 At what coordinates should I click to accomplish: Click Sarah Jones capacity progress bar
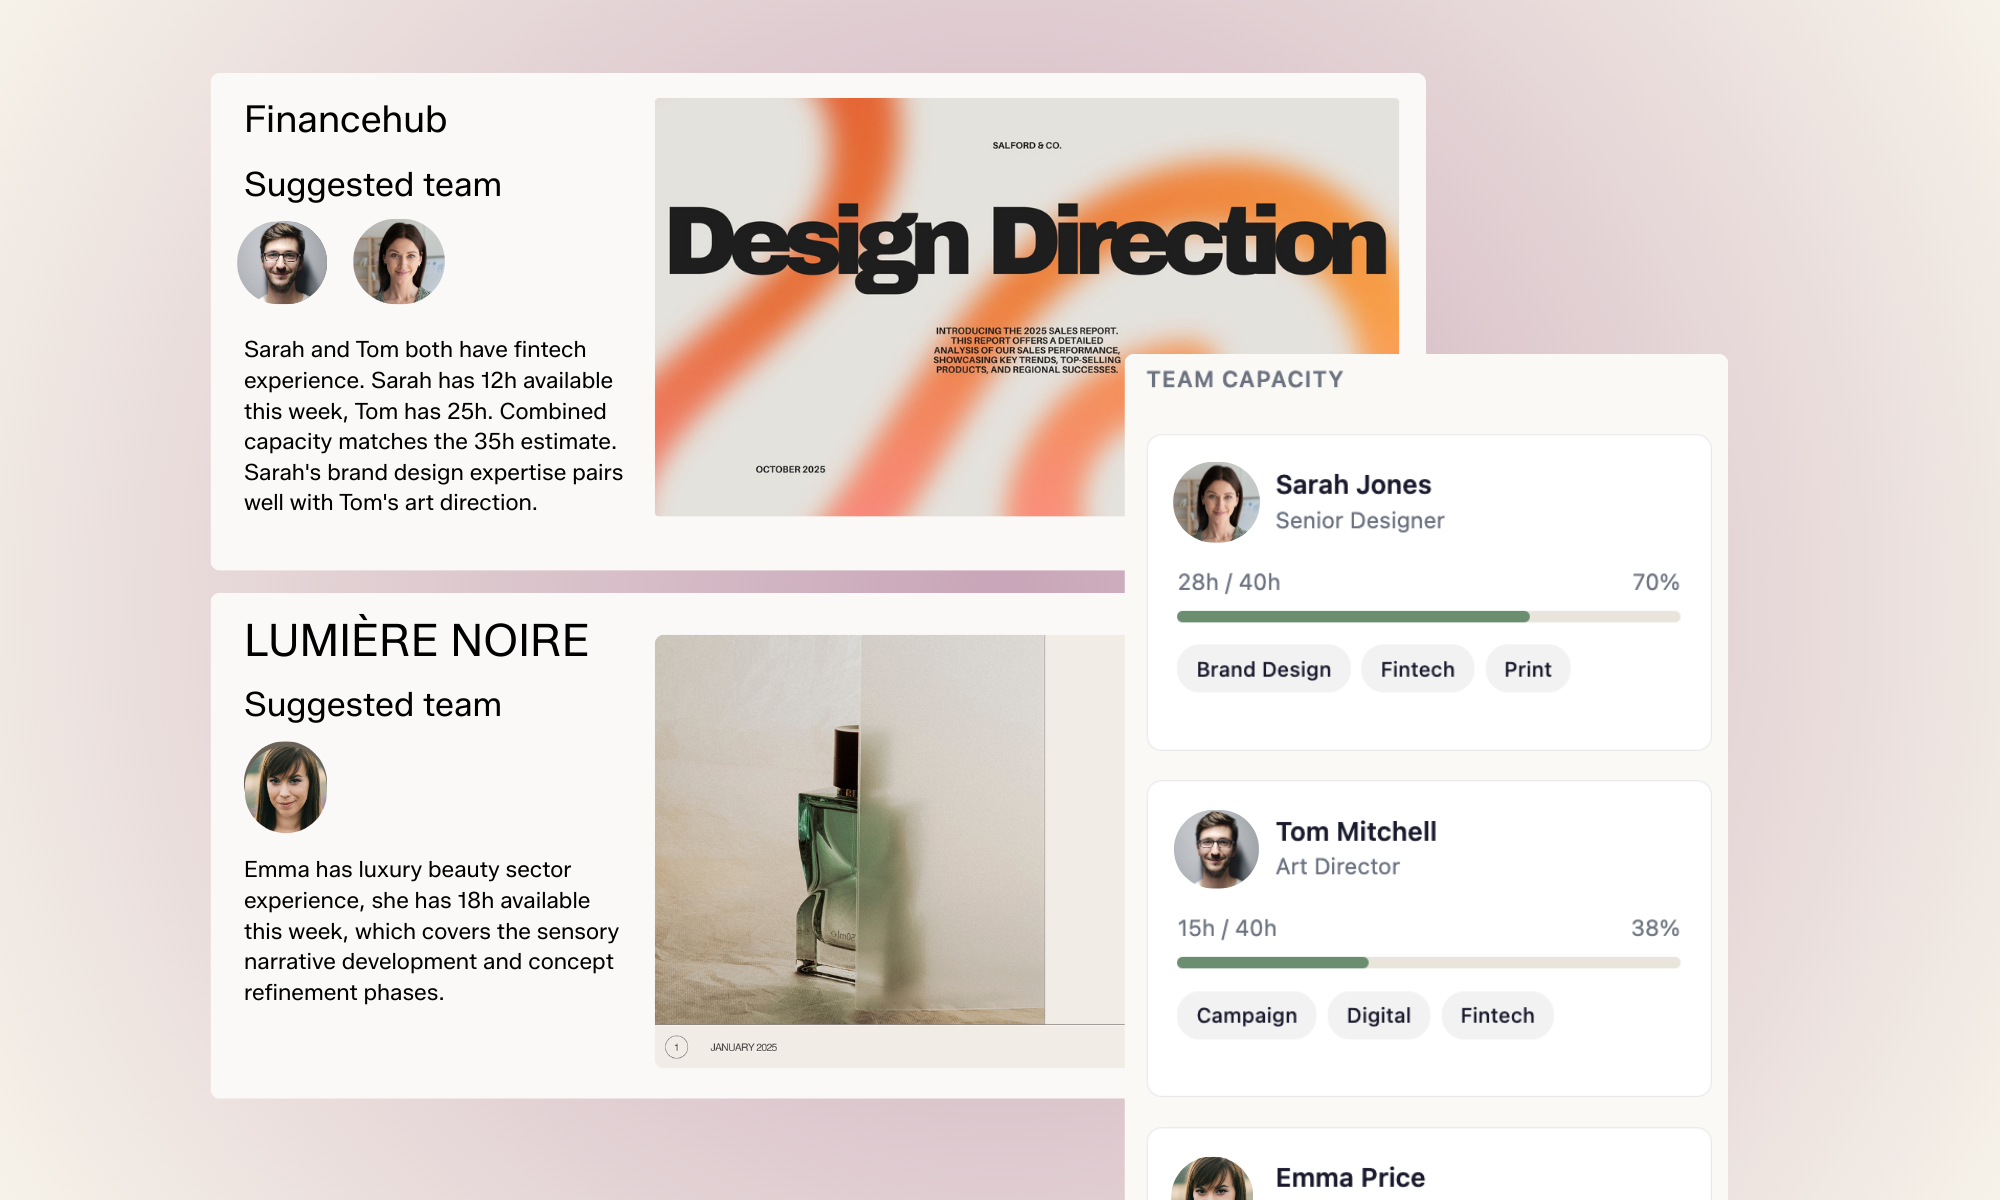(x=1428, y=617)
